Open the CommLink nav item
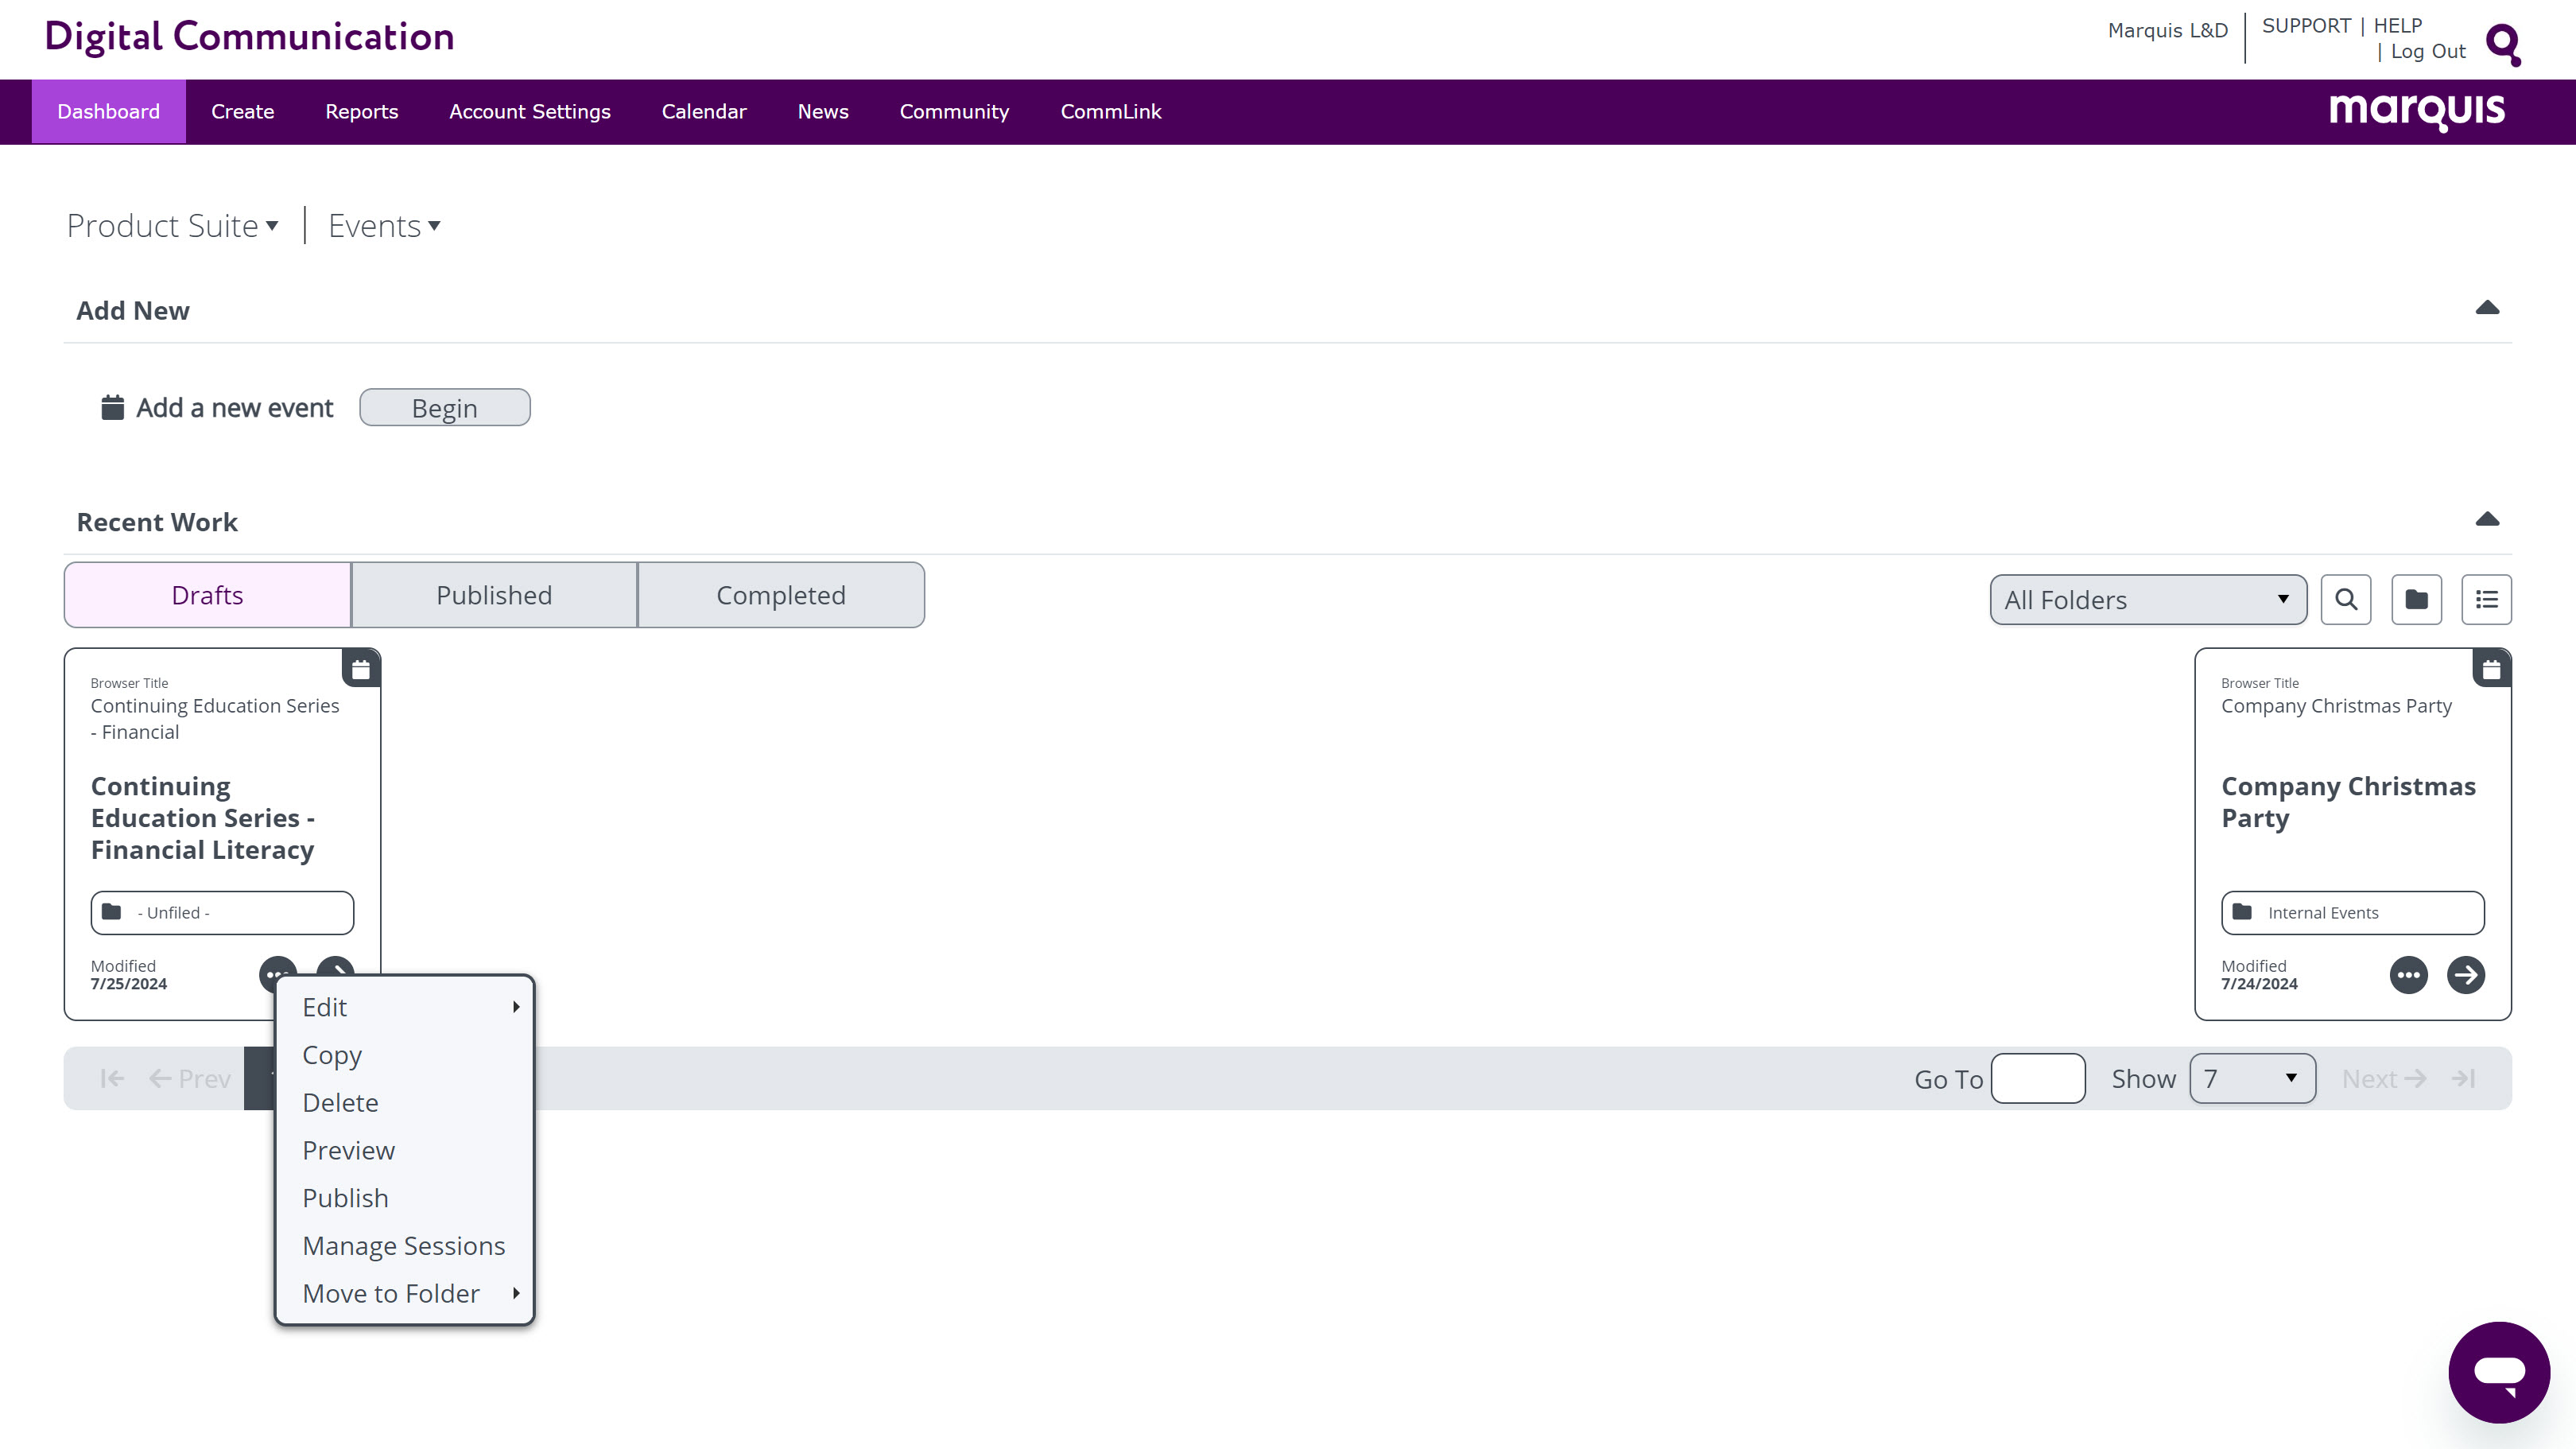2576x1449 pixels. point(1110,112)
